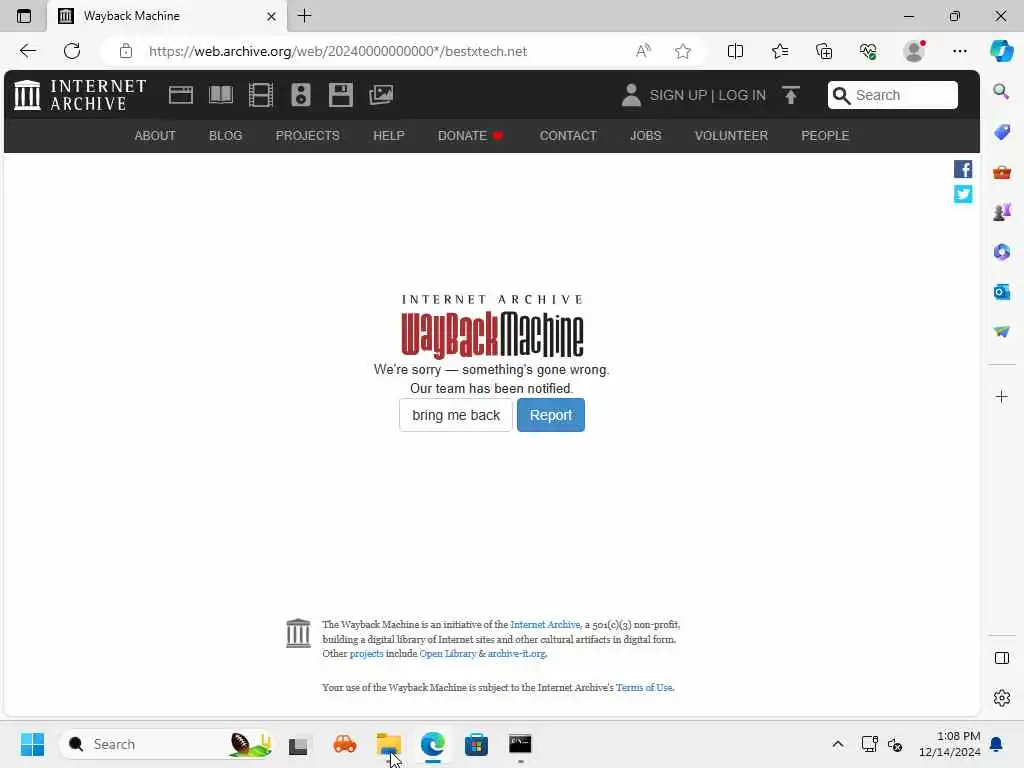Open the Internet Archive home logo
This screenshot has height=768, width=1024.
[80, 95]
